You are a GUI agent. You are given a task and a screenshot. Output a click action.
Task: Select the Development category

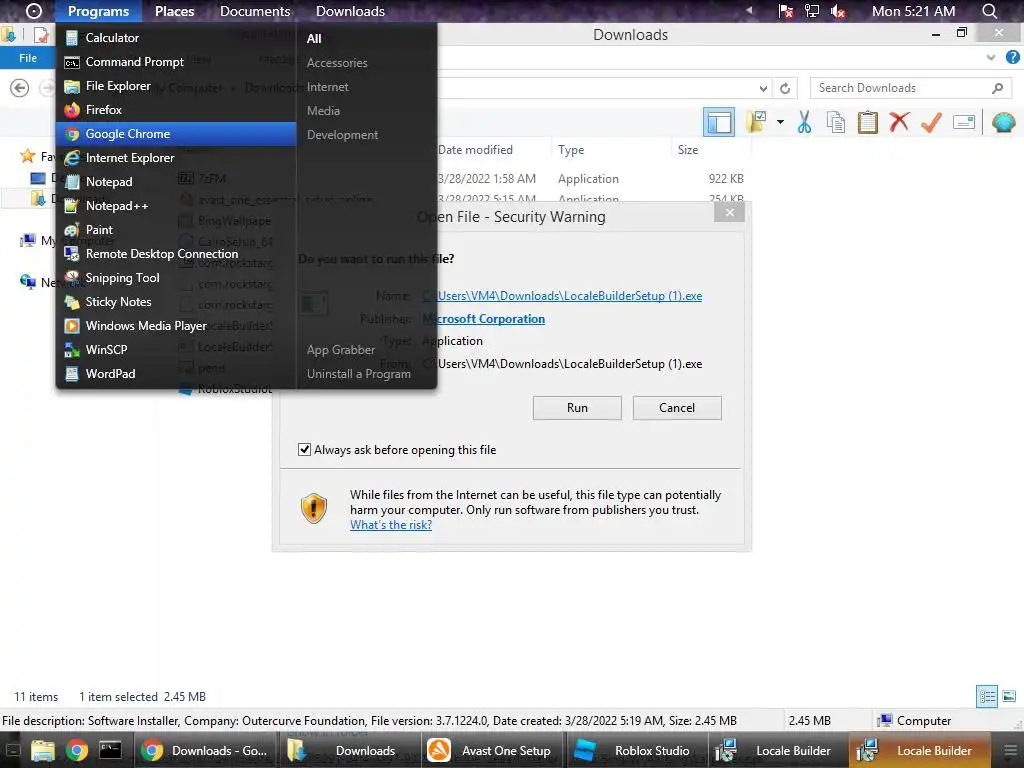(342, 135)
